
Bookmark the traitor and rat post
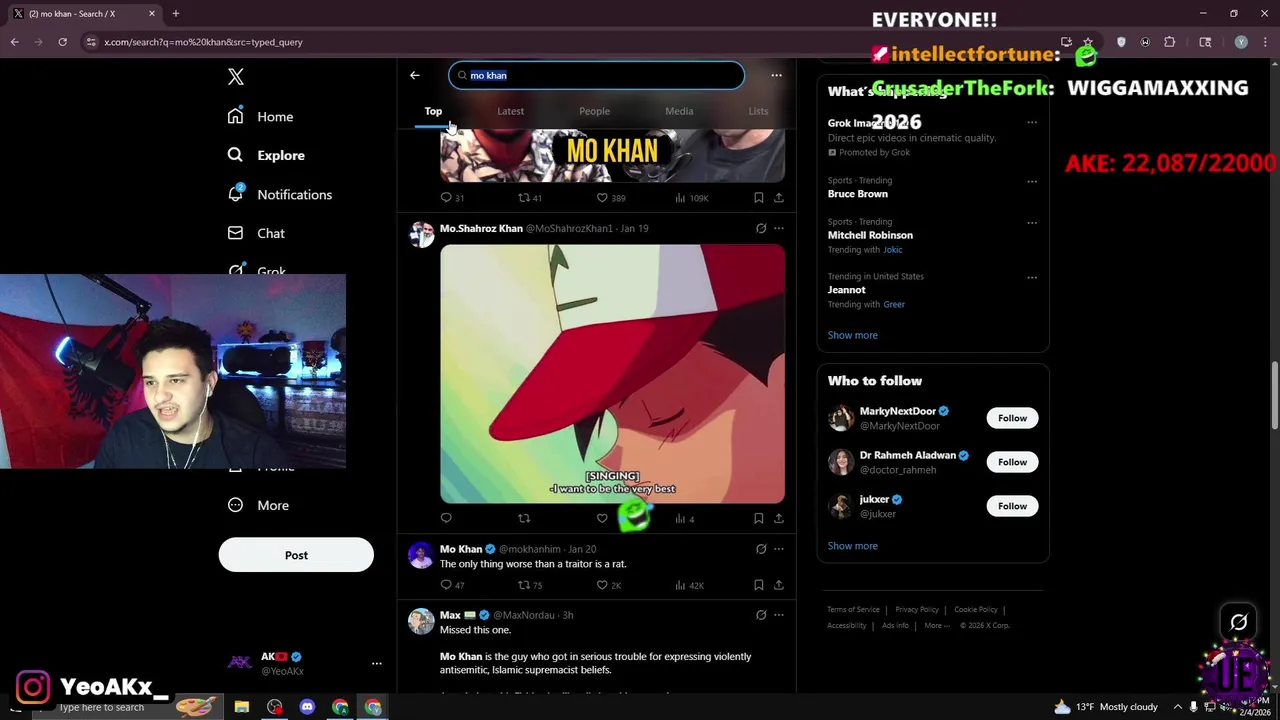(758, 585)
